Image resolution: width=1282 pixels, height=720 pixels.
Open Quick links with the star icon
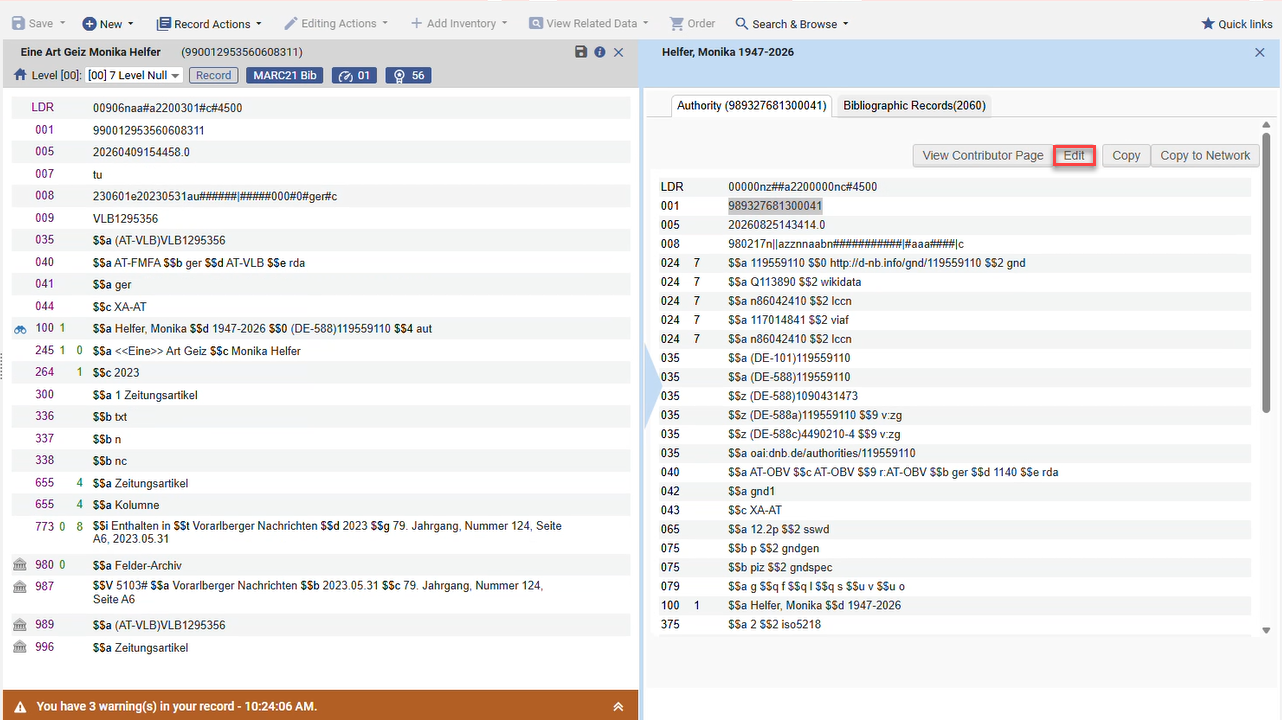pos(1237,24)
